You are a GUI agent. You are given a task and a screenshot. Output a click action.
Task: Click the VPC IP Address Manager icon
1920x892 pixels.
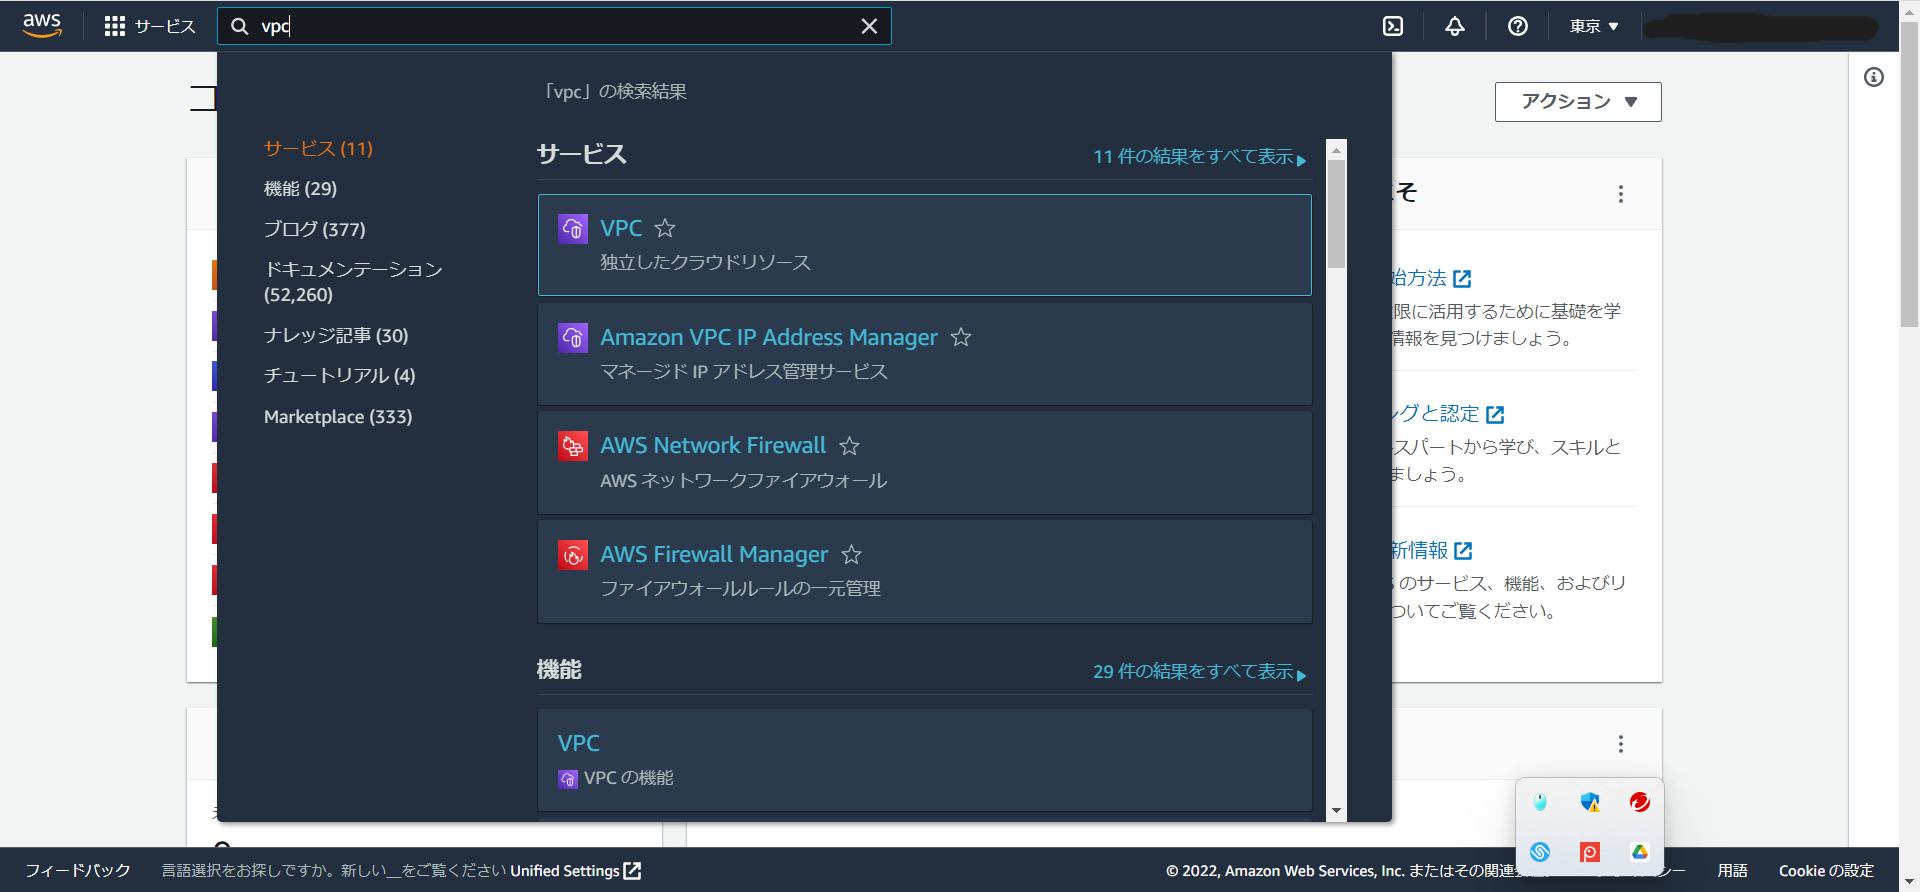point(573,337)
